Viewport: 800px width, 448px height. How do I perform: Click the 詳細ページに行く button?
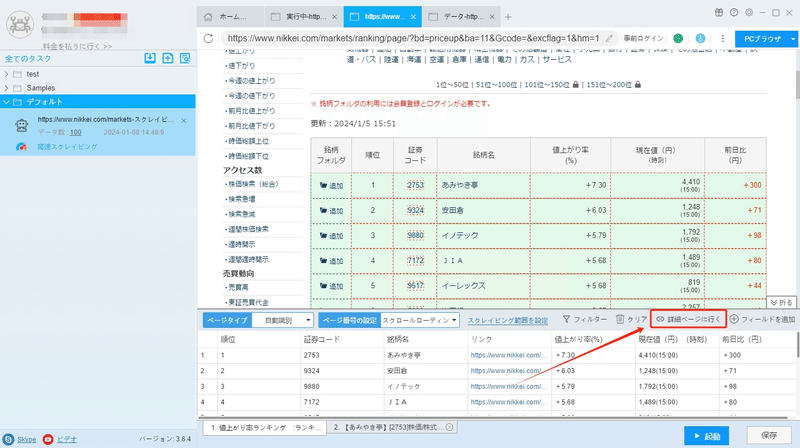click(x=688, y=319)
